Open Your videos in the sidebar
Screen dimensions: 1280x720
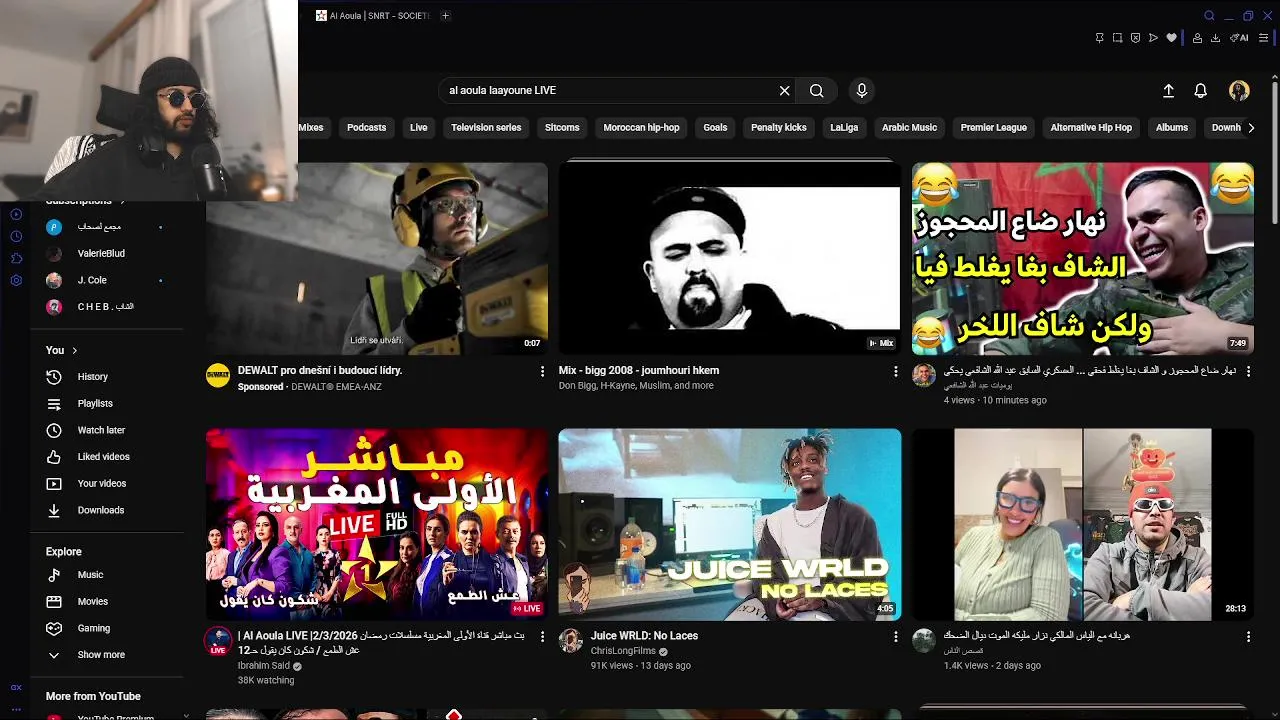click(101, 484)
